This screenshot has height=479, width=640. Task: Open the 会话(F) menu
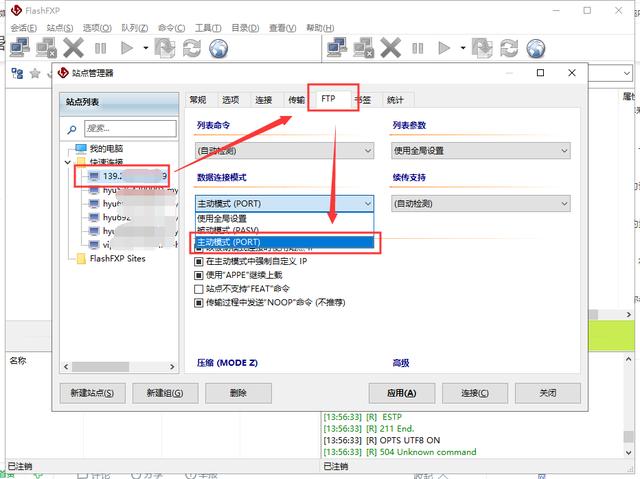click(x=23, y=28)
